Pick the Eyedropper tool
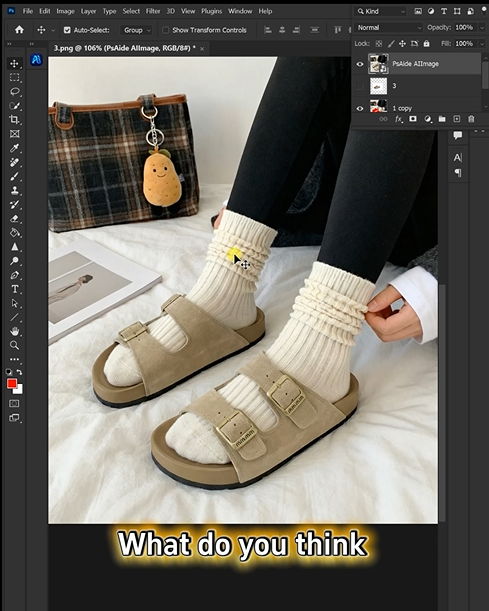The height and width of the screenshot is (611, 489). [14, 148]
